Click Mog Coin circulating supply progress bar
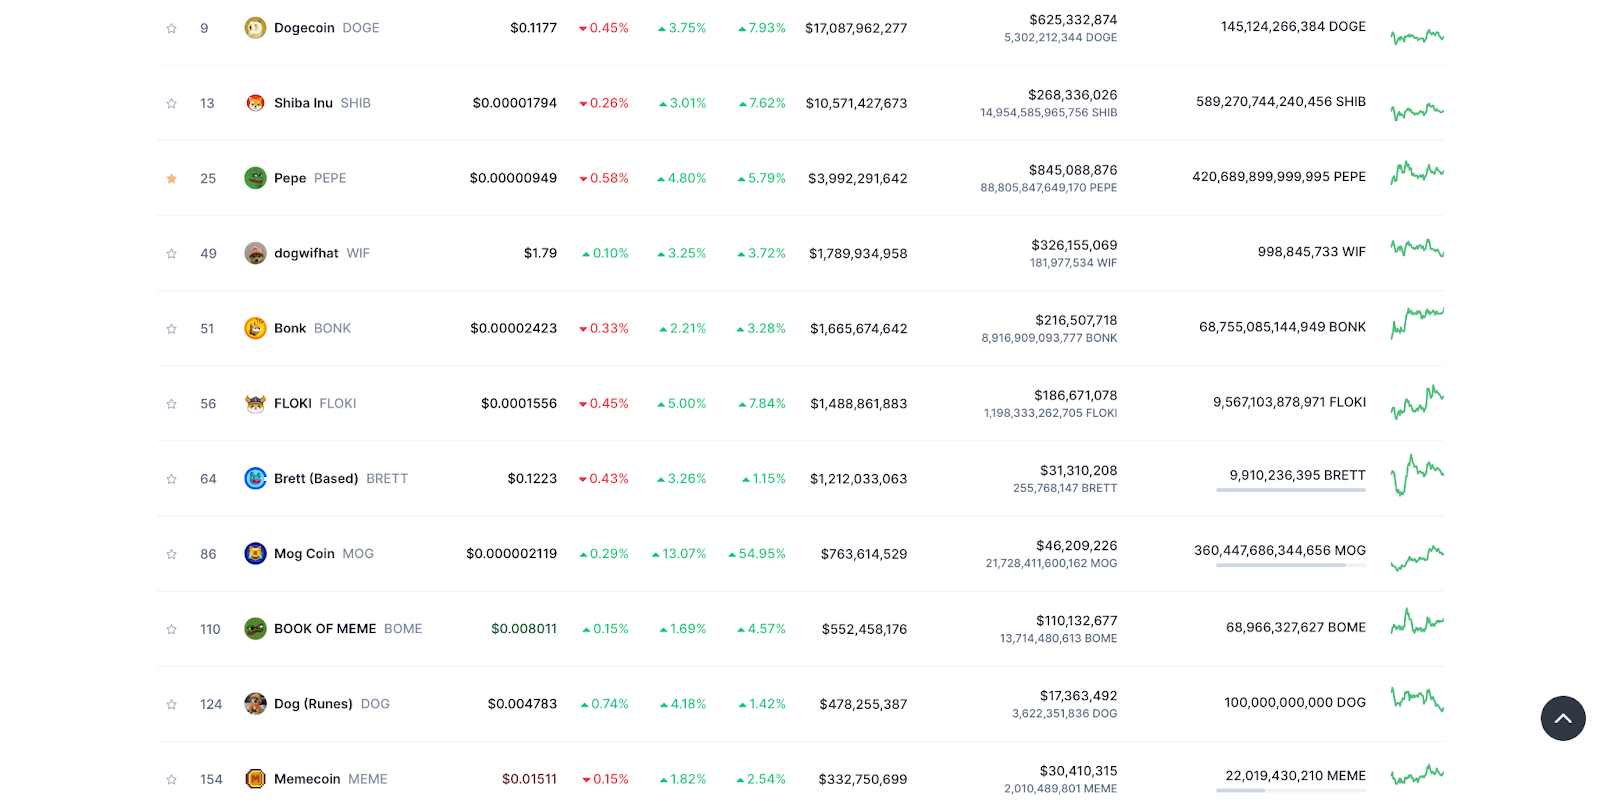1600x812 pixels. tap(1291, 565)
